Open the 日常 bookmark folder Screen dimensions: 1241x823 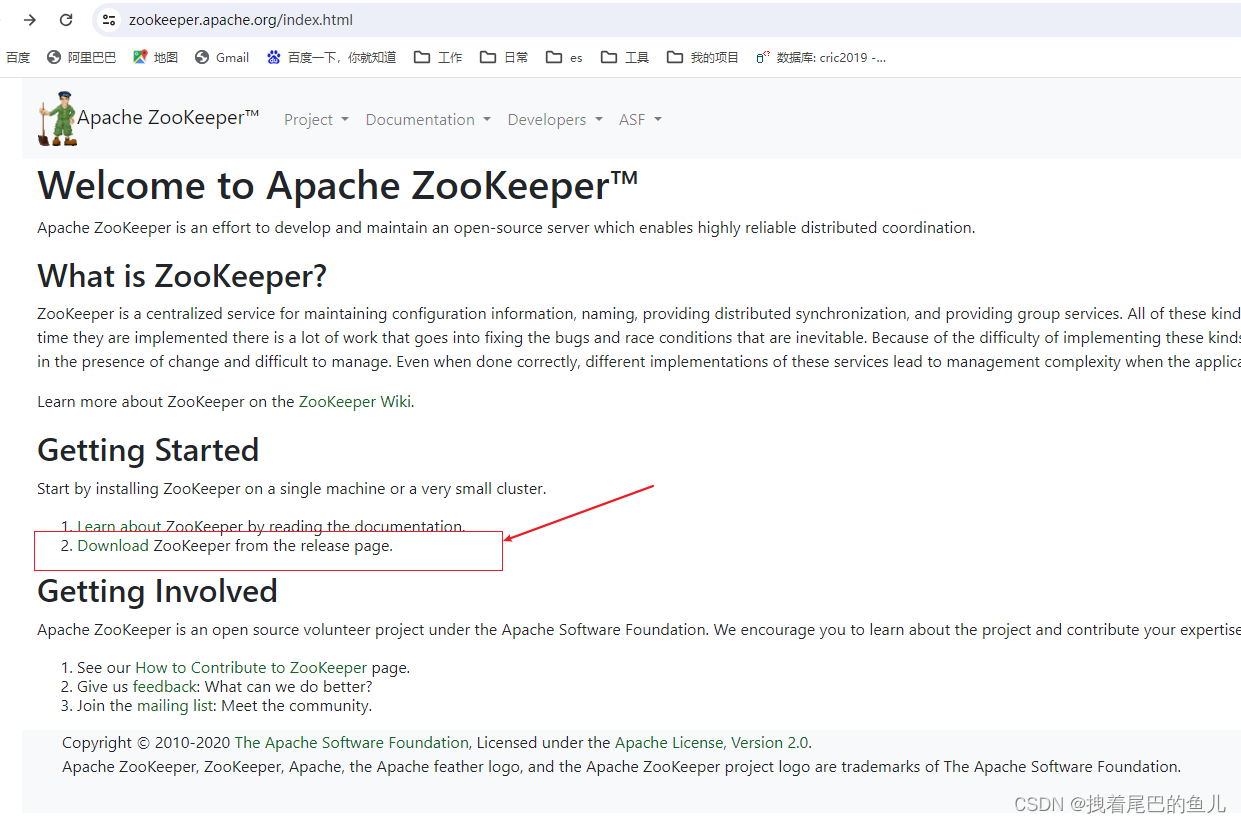pyautogui.click(x=504, y=58)
